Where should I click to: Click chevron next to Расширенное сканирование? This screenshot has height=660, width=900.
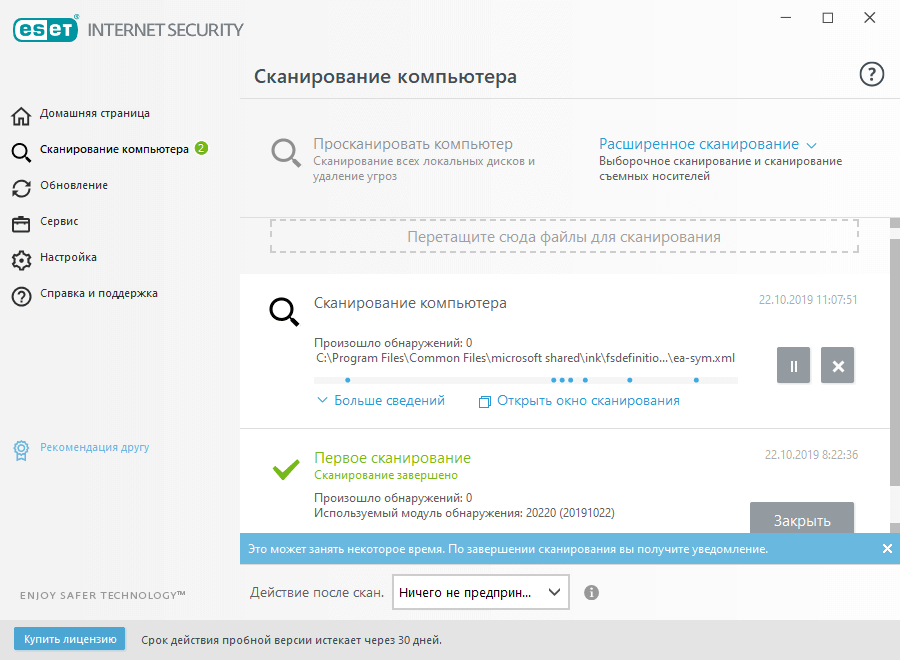click(811, 145)
